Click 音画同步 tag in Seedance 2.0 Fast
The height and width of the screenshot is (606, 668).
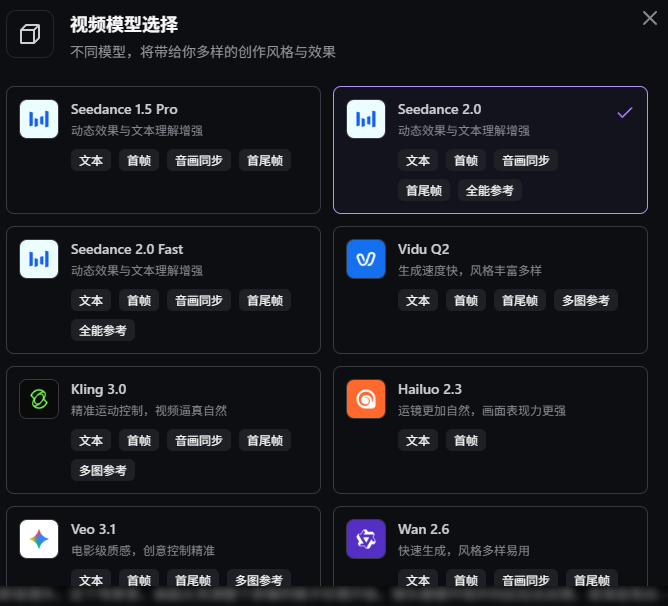[199, 300]
